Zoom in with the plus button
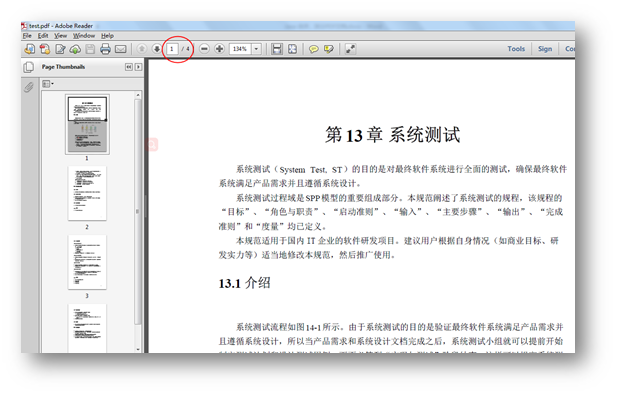This screenshot has height=395, width=617. coord(220,49)
